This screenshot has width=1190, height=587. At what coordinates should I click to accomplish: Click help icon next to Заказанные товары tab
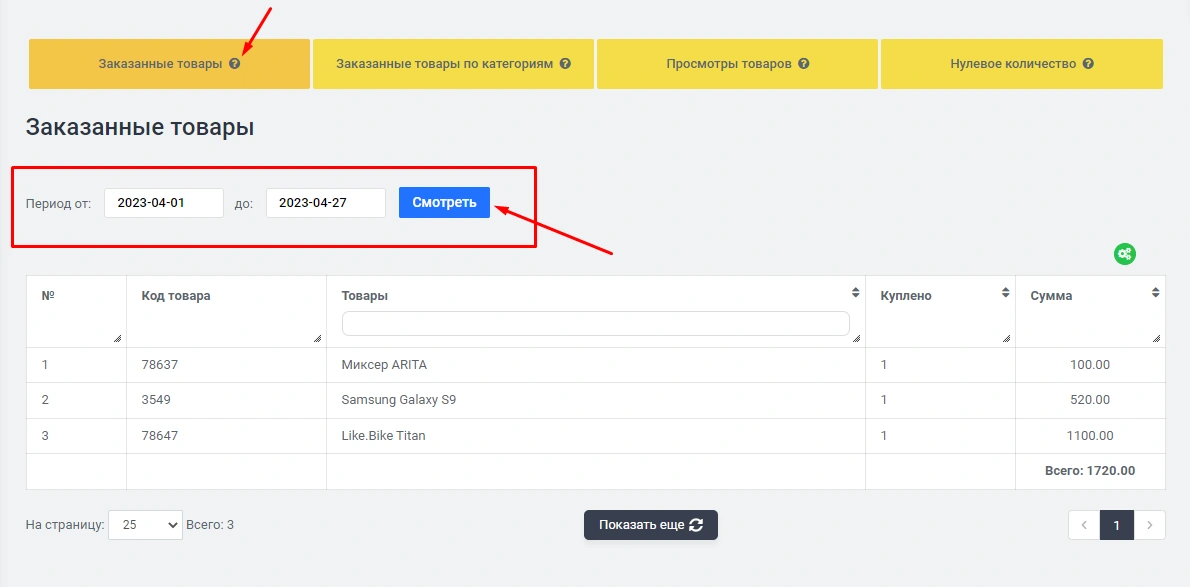coord(235,64)
